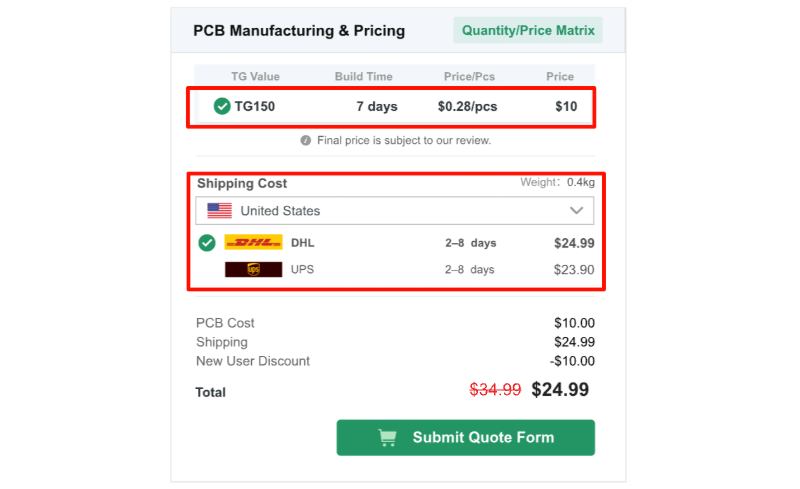Click the UPS carrier logo

coord(253,269)
